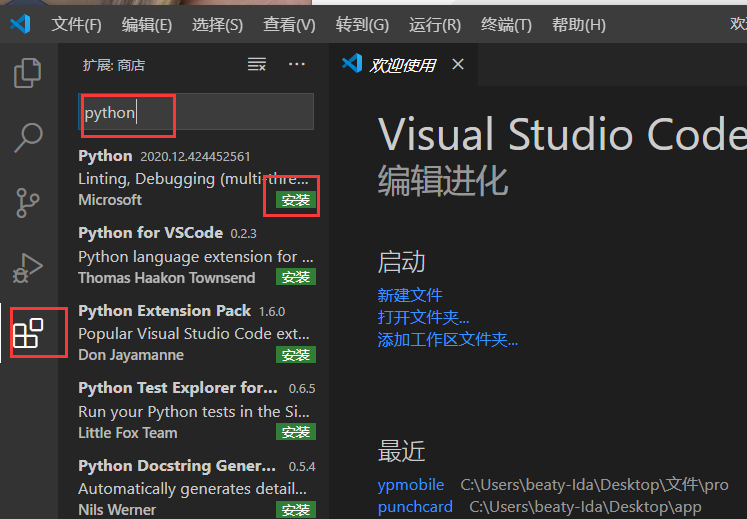
Task: Click version 0.6.5 of Python Test Explorer
Action: [x=302, y=389]
